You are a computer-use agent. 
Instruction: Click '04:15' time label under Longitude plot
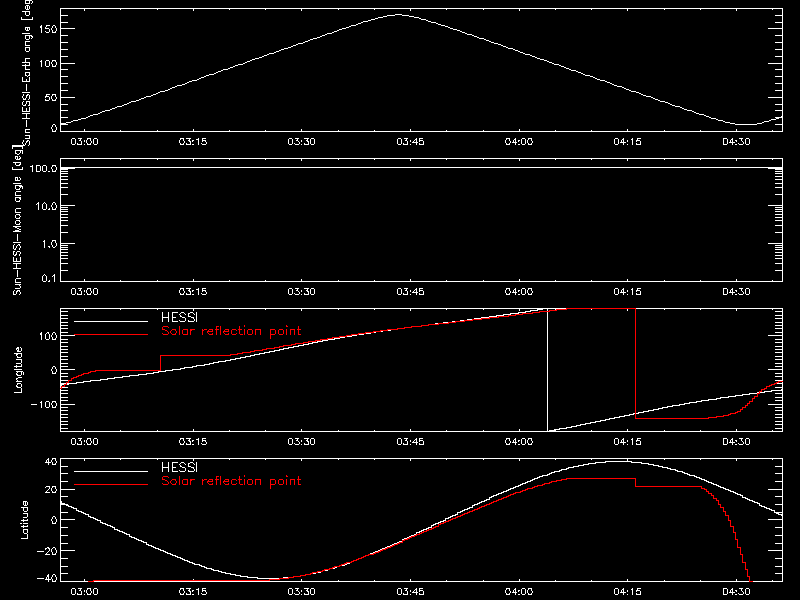[628, 442]
